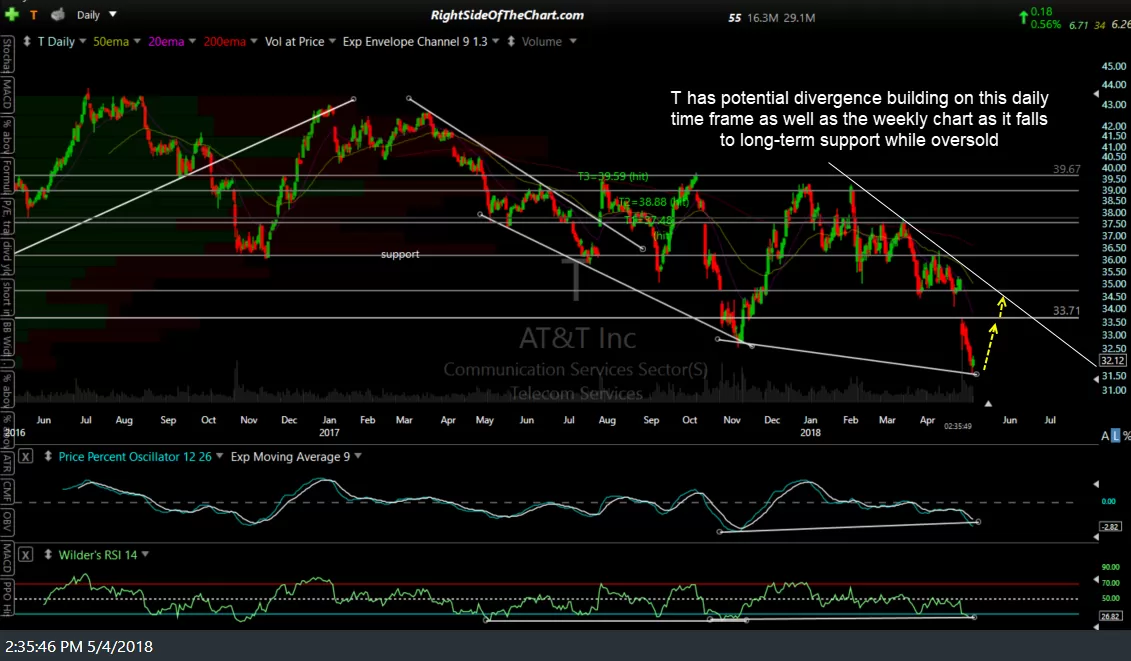Click reorder arrows beside Wilder's RSI

point(48,555)
